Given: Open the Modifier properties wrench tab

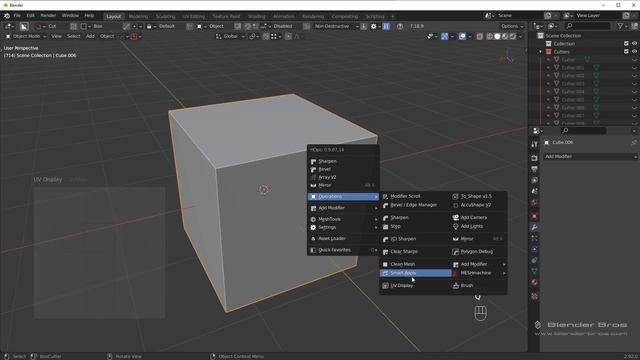Looking at the screenshot, I should pyautogui.click(x=534, y=227).
